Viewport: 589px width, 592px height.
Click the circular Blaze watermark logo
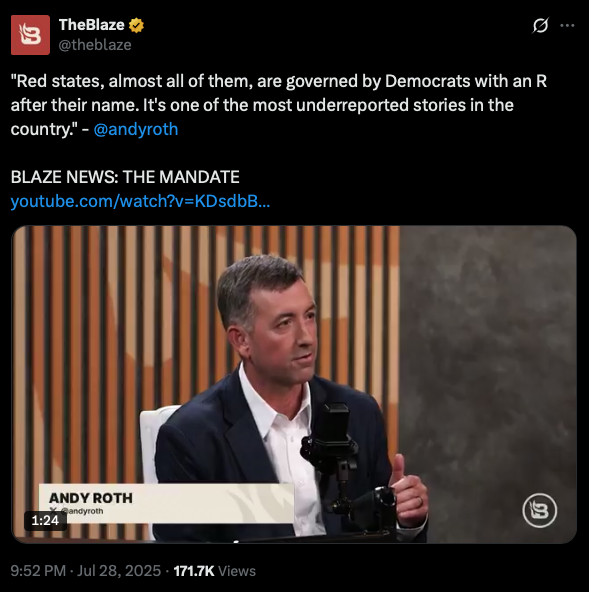pos(540,510)
